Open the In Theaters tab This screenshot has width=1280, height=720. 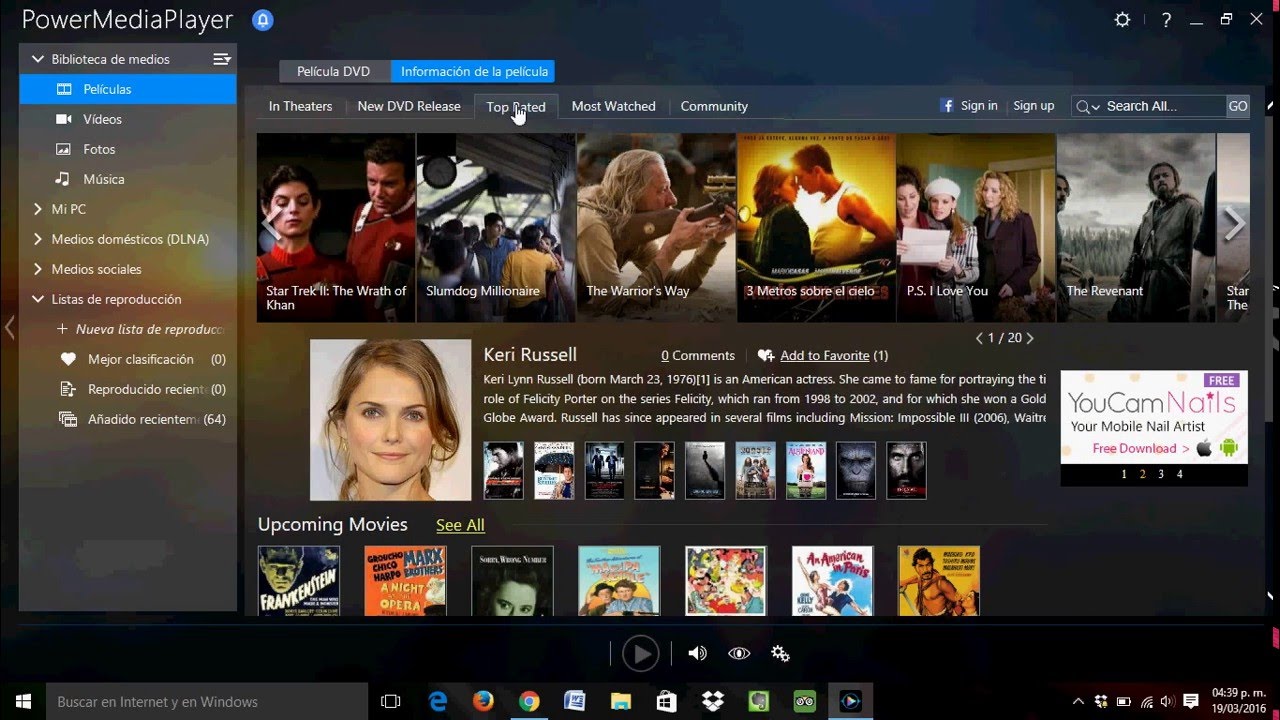click(300, 106)
